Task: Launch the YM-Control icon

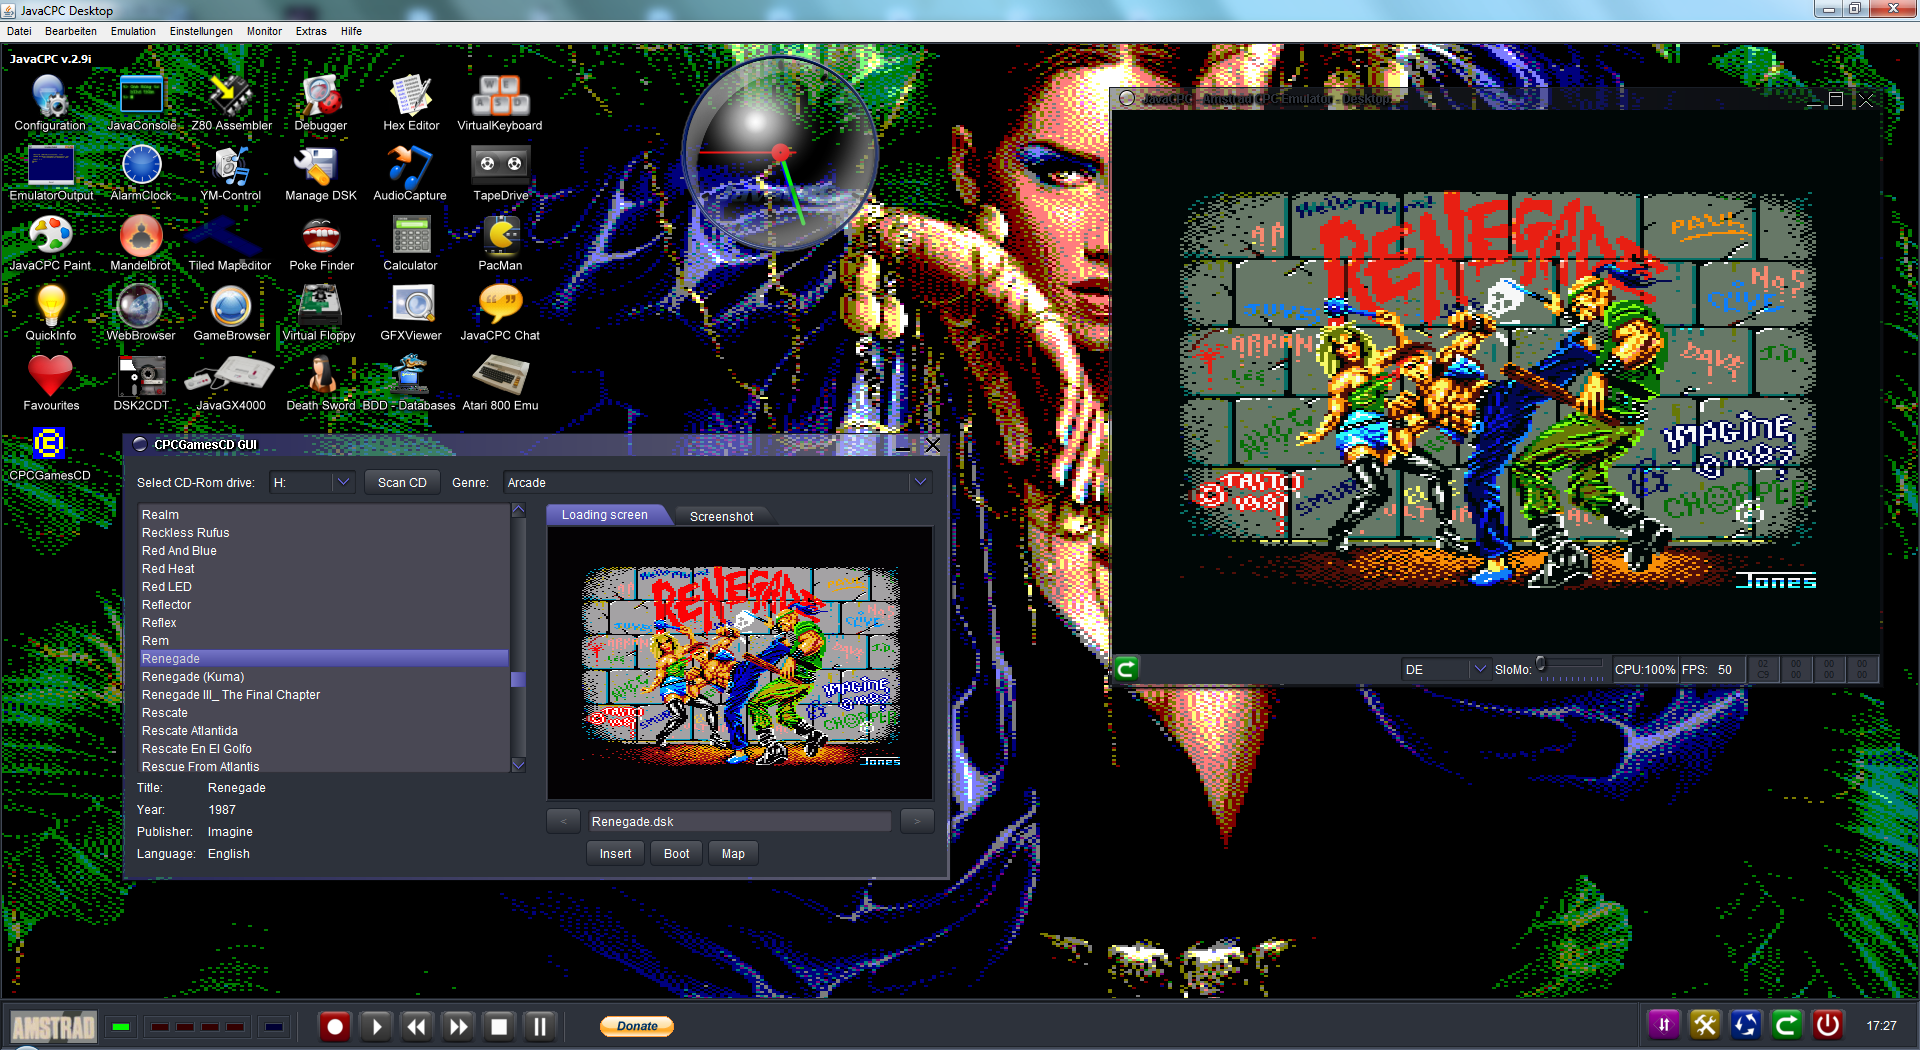Action: pos(231,173)
